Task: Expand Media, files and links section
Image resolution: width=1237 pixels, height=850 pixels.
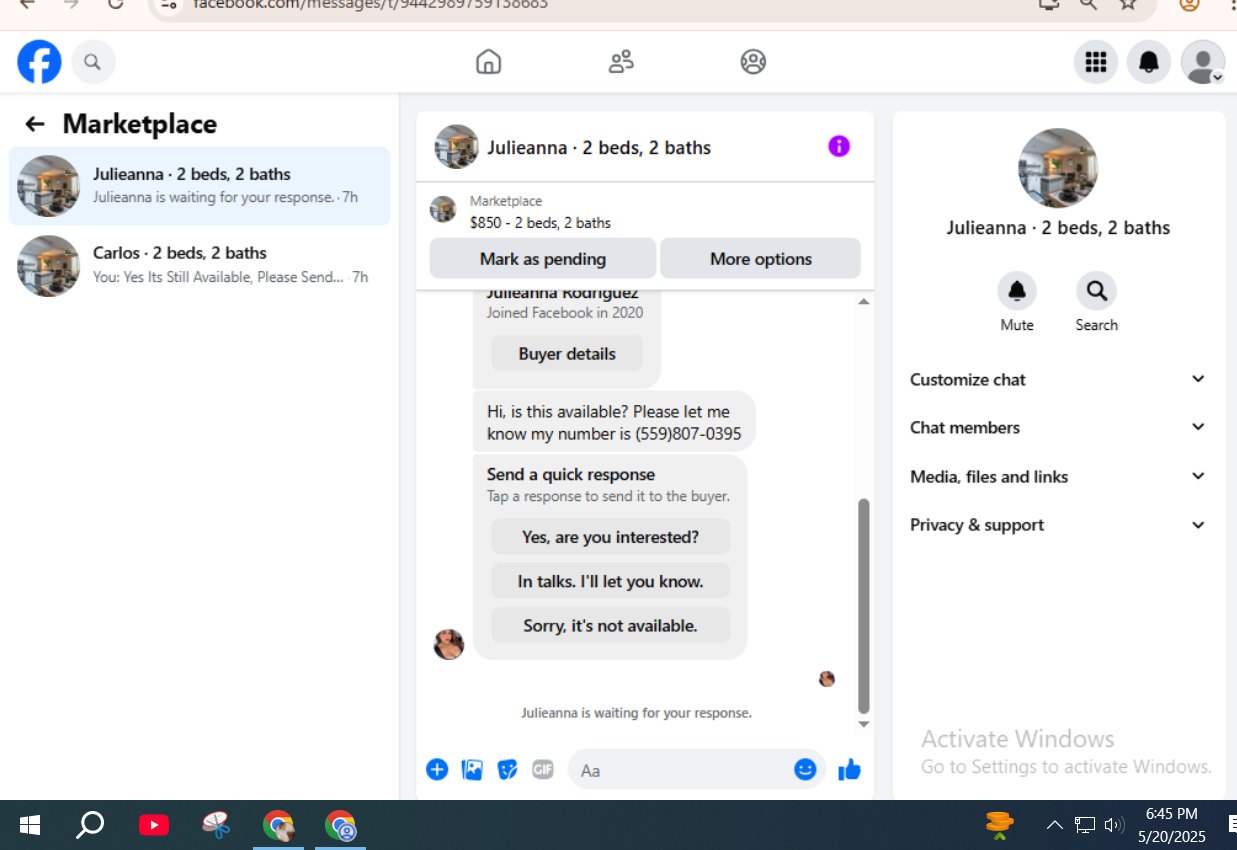Action: click(x=1059, y=476)
